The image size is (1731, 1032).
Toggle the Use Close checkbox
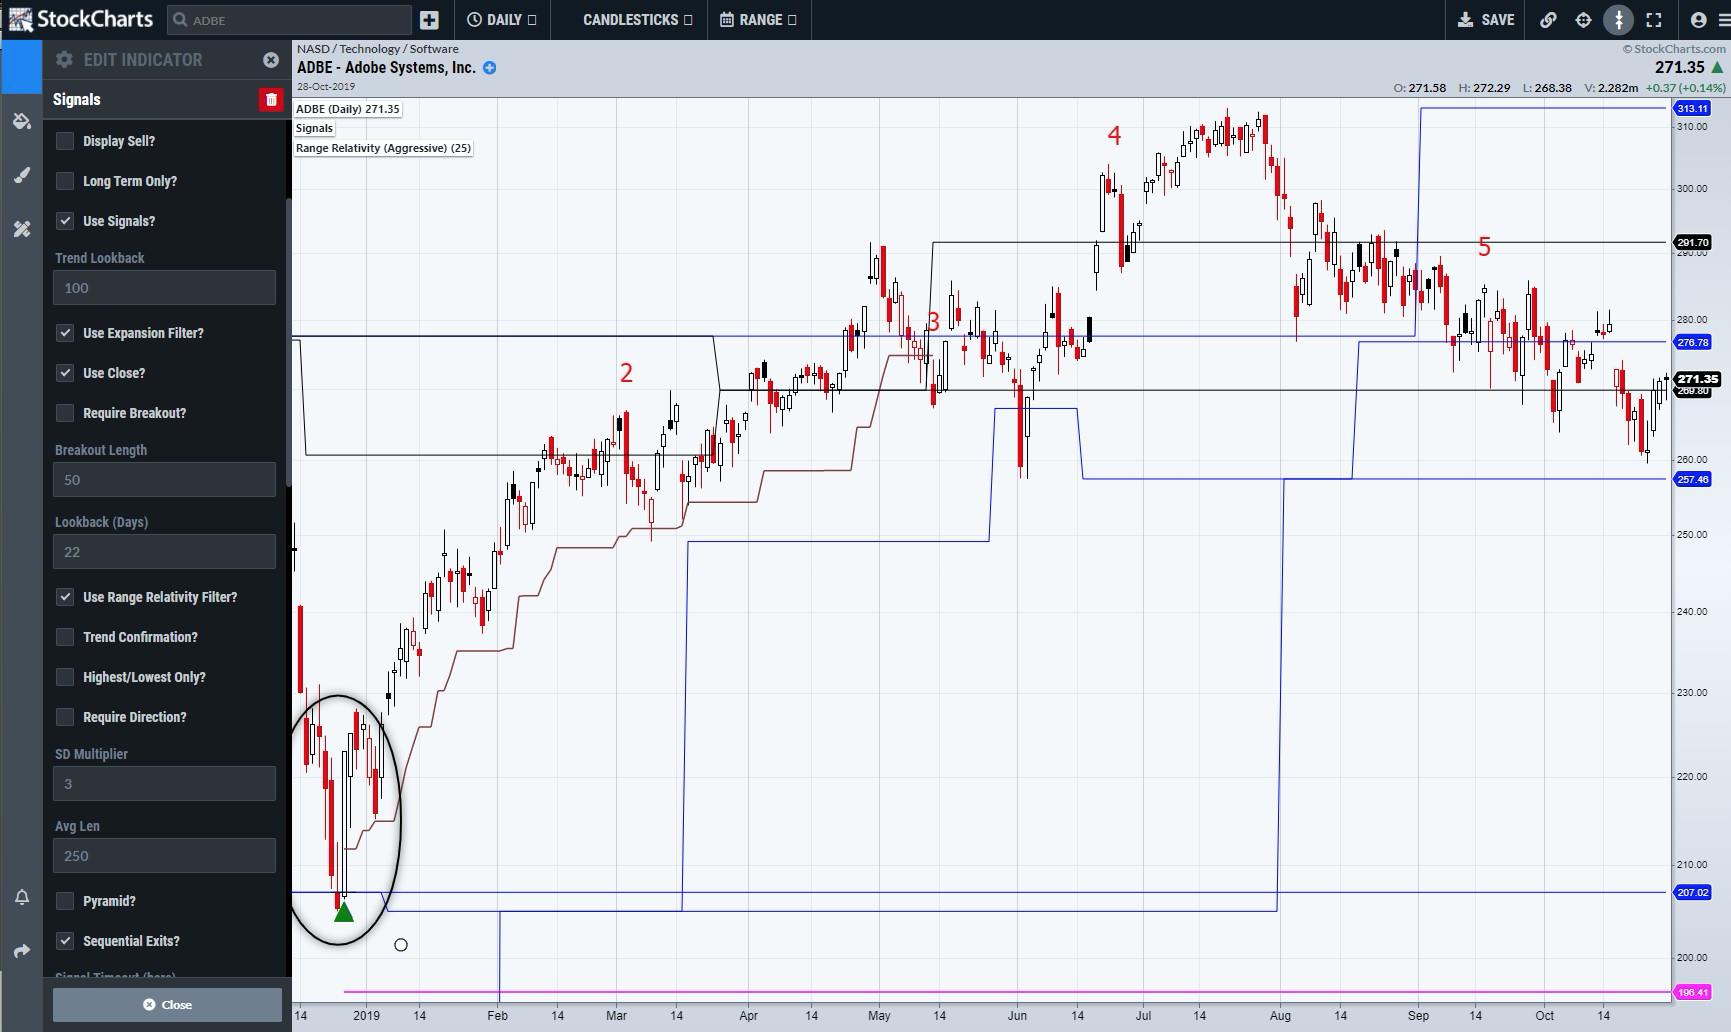click(65, 373)
